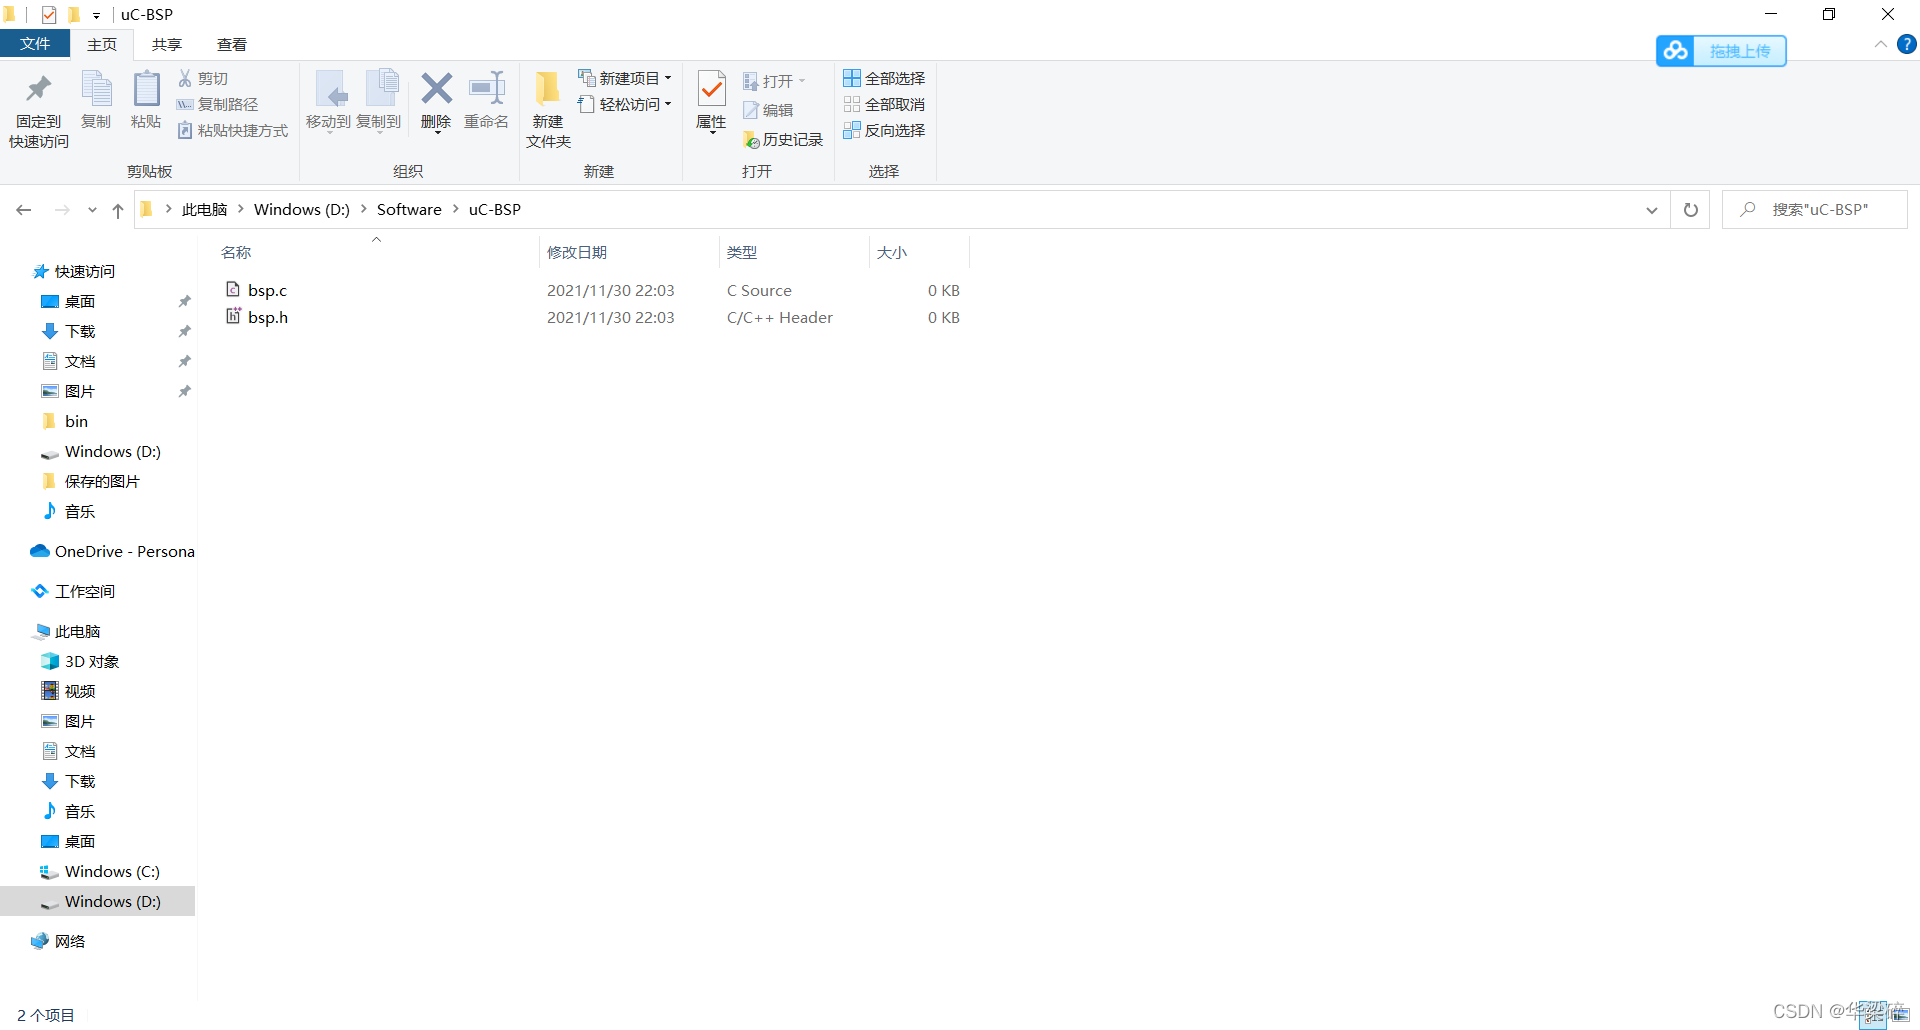Click Invert selection (反向选择)

click(884, 130)
